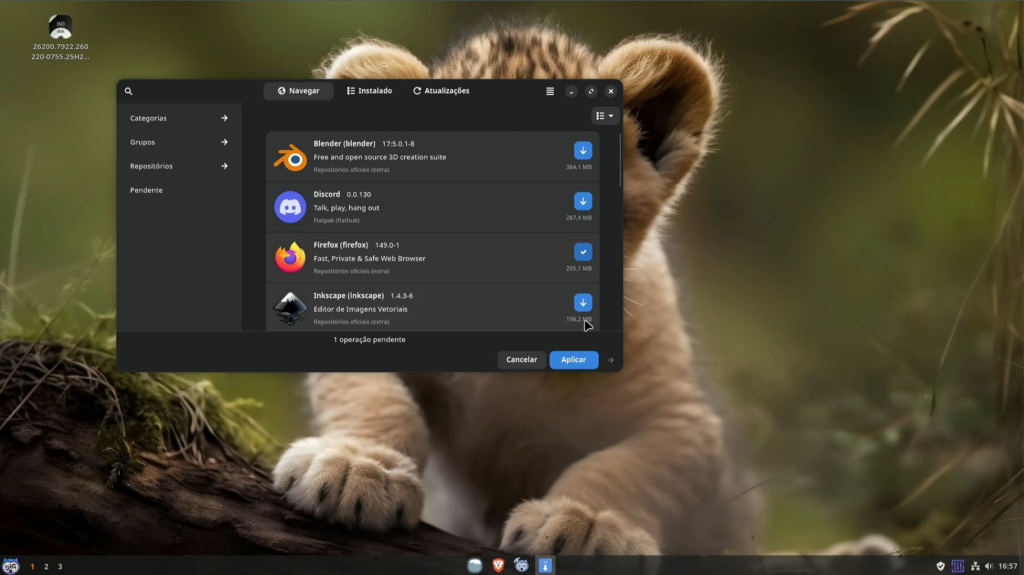Click the Inkscape app icon
The image size is (1024, 575).
[290, 308]
